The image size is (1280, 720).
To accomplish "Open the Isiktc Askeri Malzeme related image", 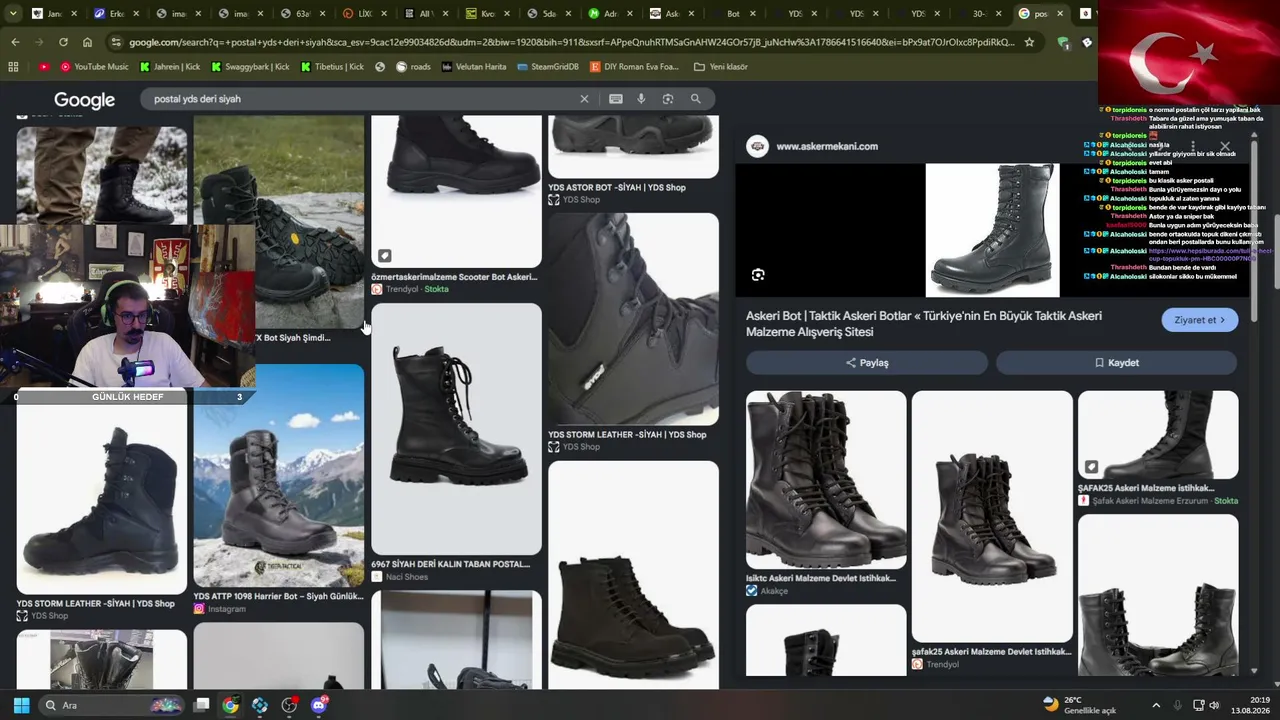I will click(x=826, y=479).
